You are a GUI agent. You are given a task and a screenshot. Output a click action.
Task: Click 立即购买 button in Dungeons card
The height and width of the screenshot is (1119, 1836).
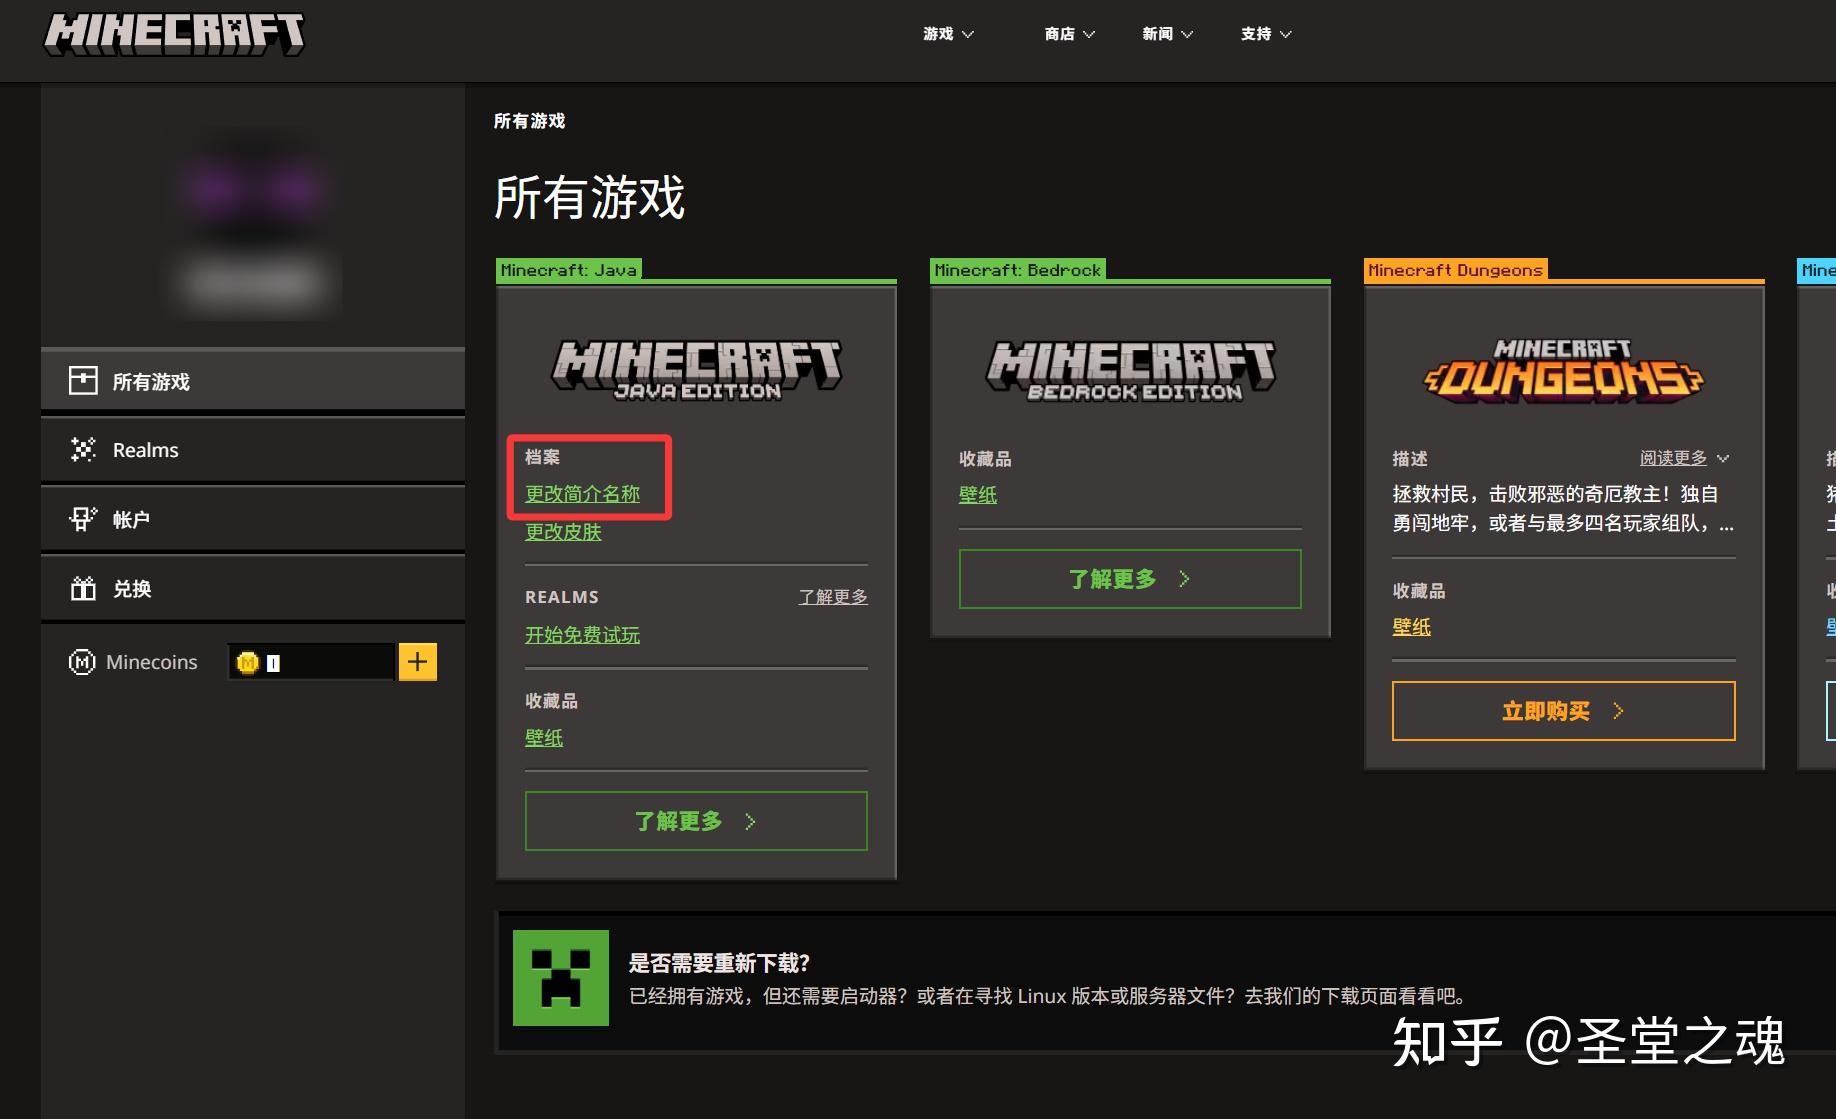point(1564,711)
